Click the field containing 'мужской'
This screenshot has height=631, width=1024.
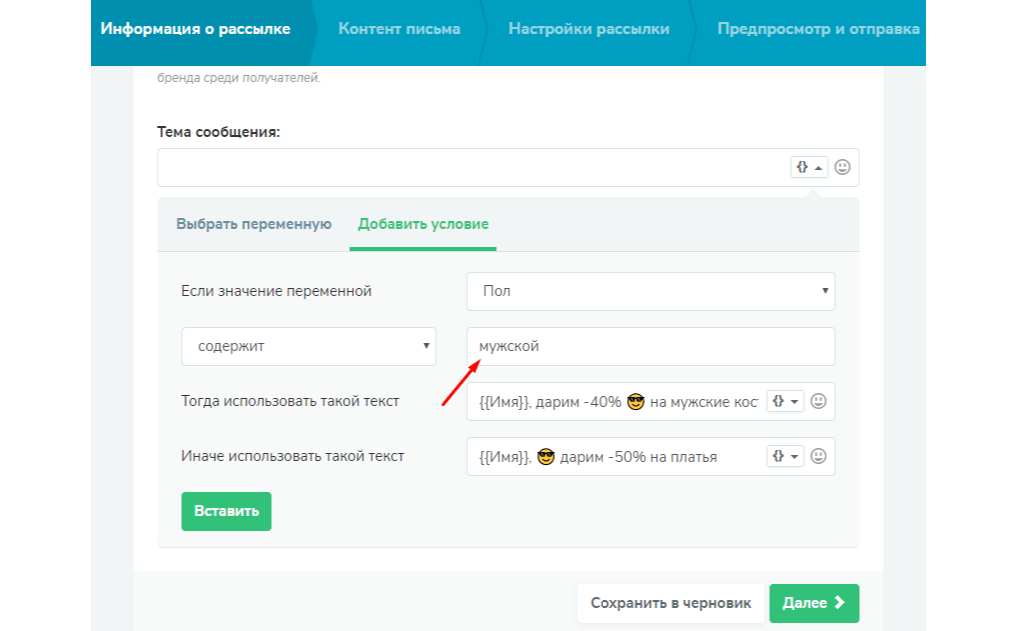[650, 346]
